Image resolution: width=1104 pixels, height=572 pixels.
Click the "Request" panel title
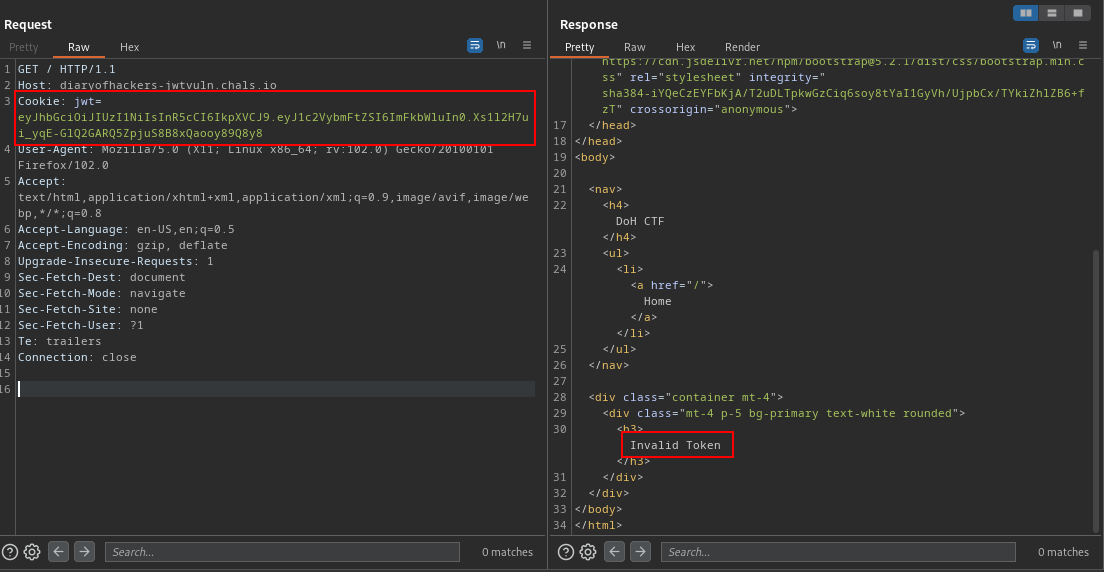[x=28, y=25]
